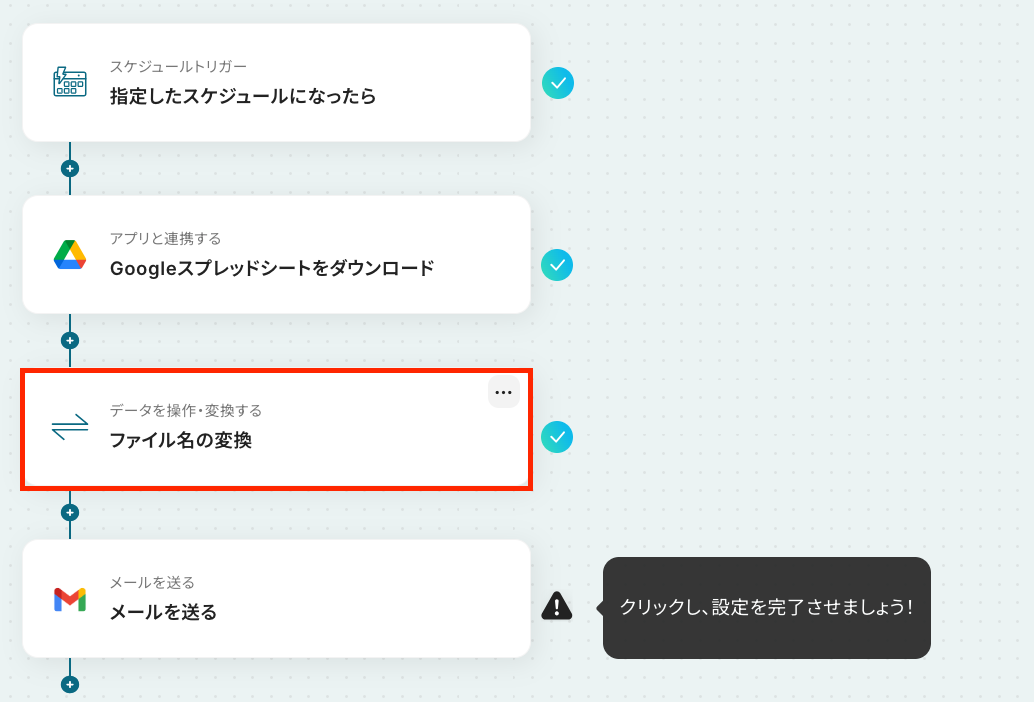Click the Gmail icon
This screenshot has height=702, width=1034.
pos(70,599)
